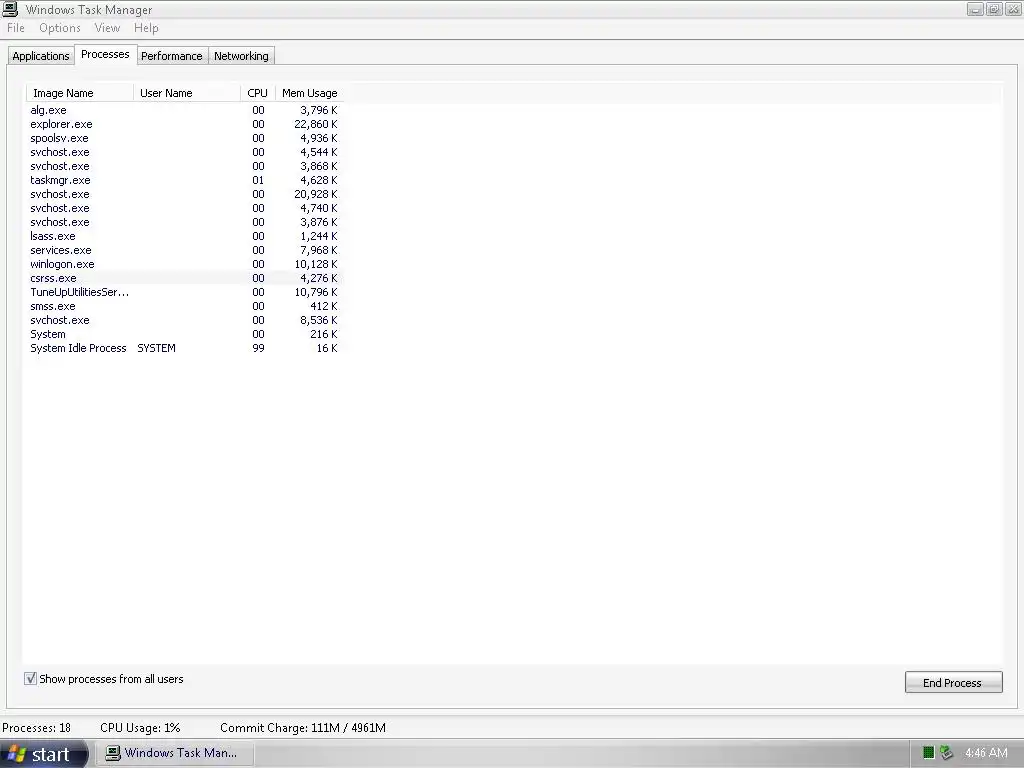Image resolution: width=1024 pixels, height=768 pixels.
Task: Click the 99 CPU value
Action: click(x=258, y=348)
